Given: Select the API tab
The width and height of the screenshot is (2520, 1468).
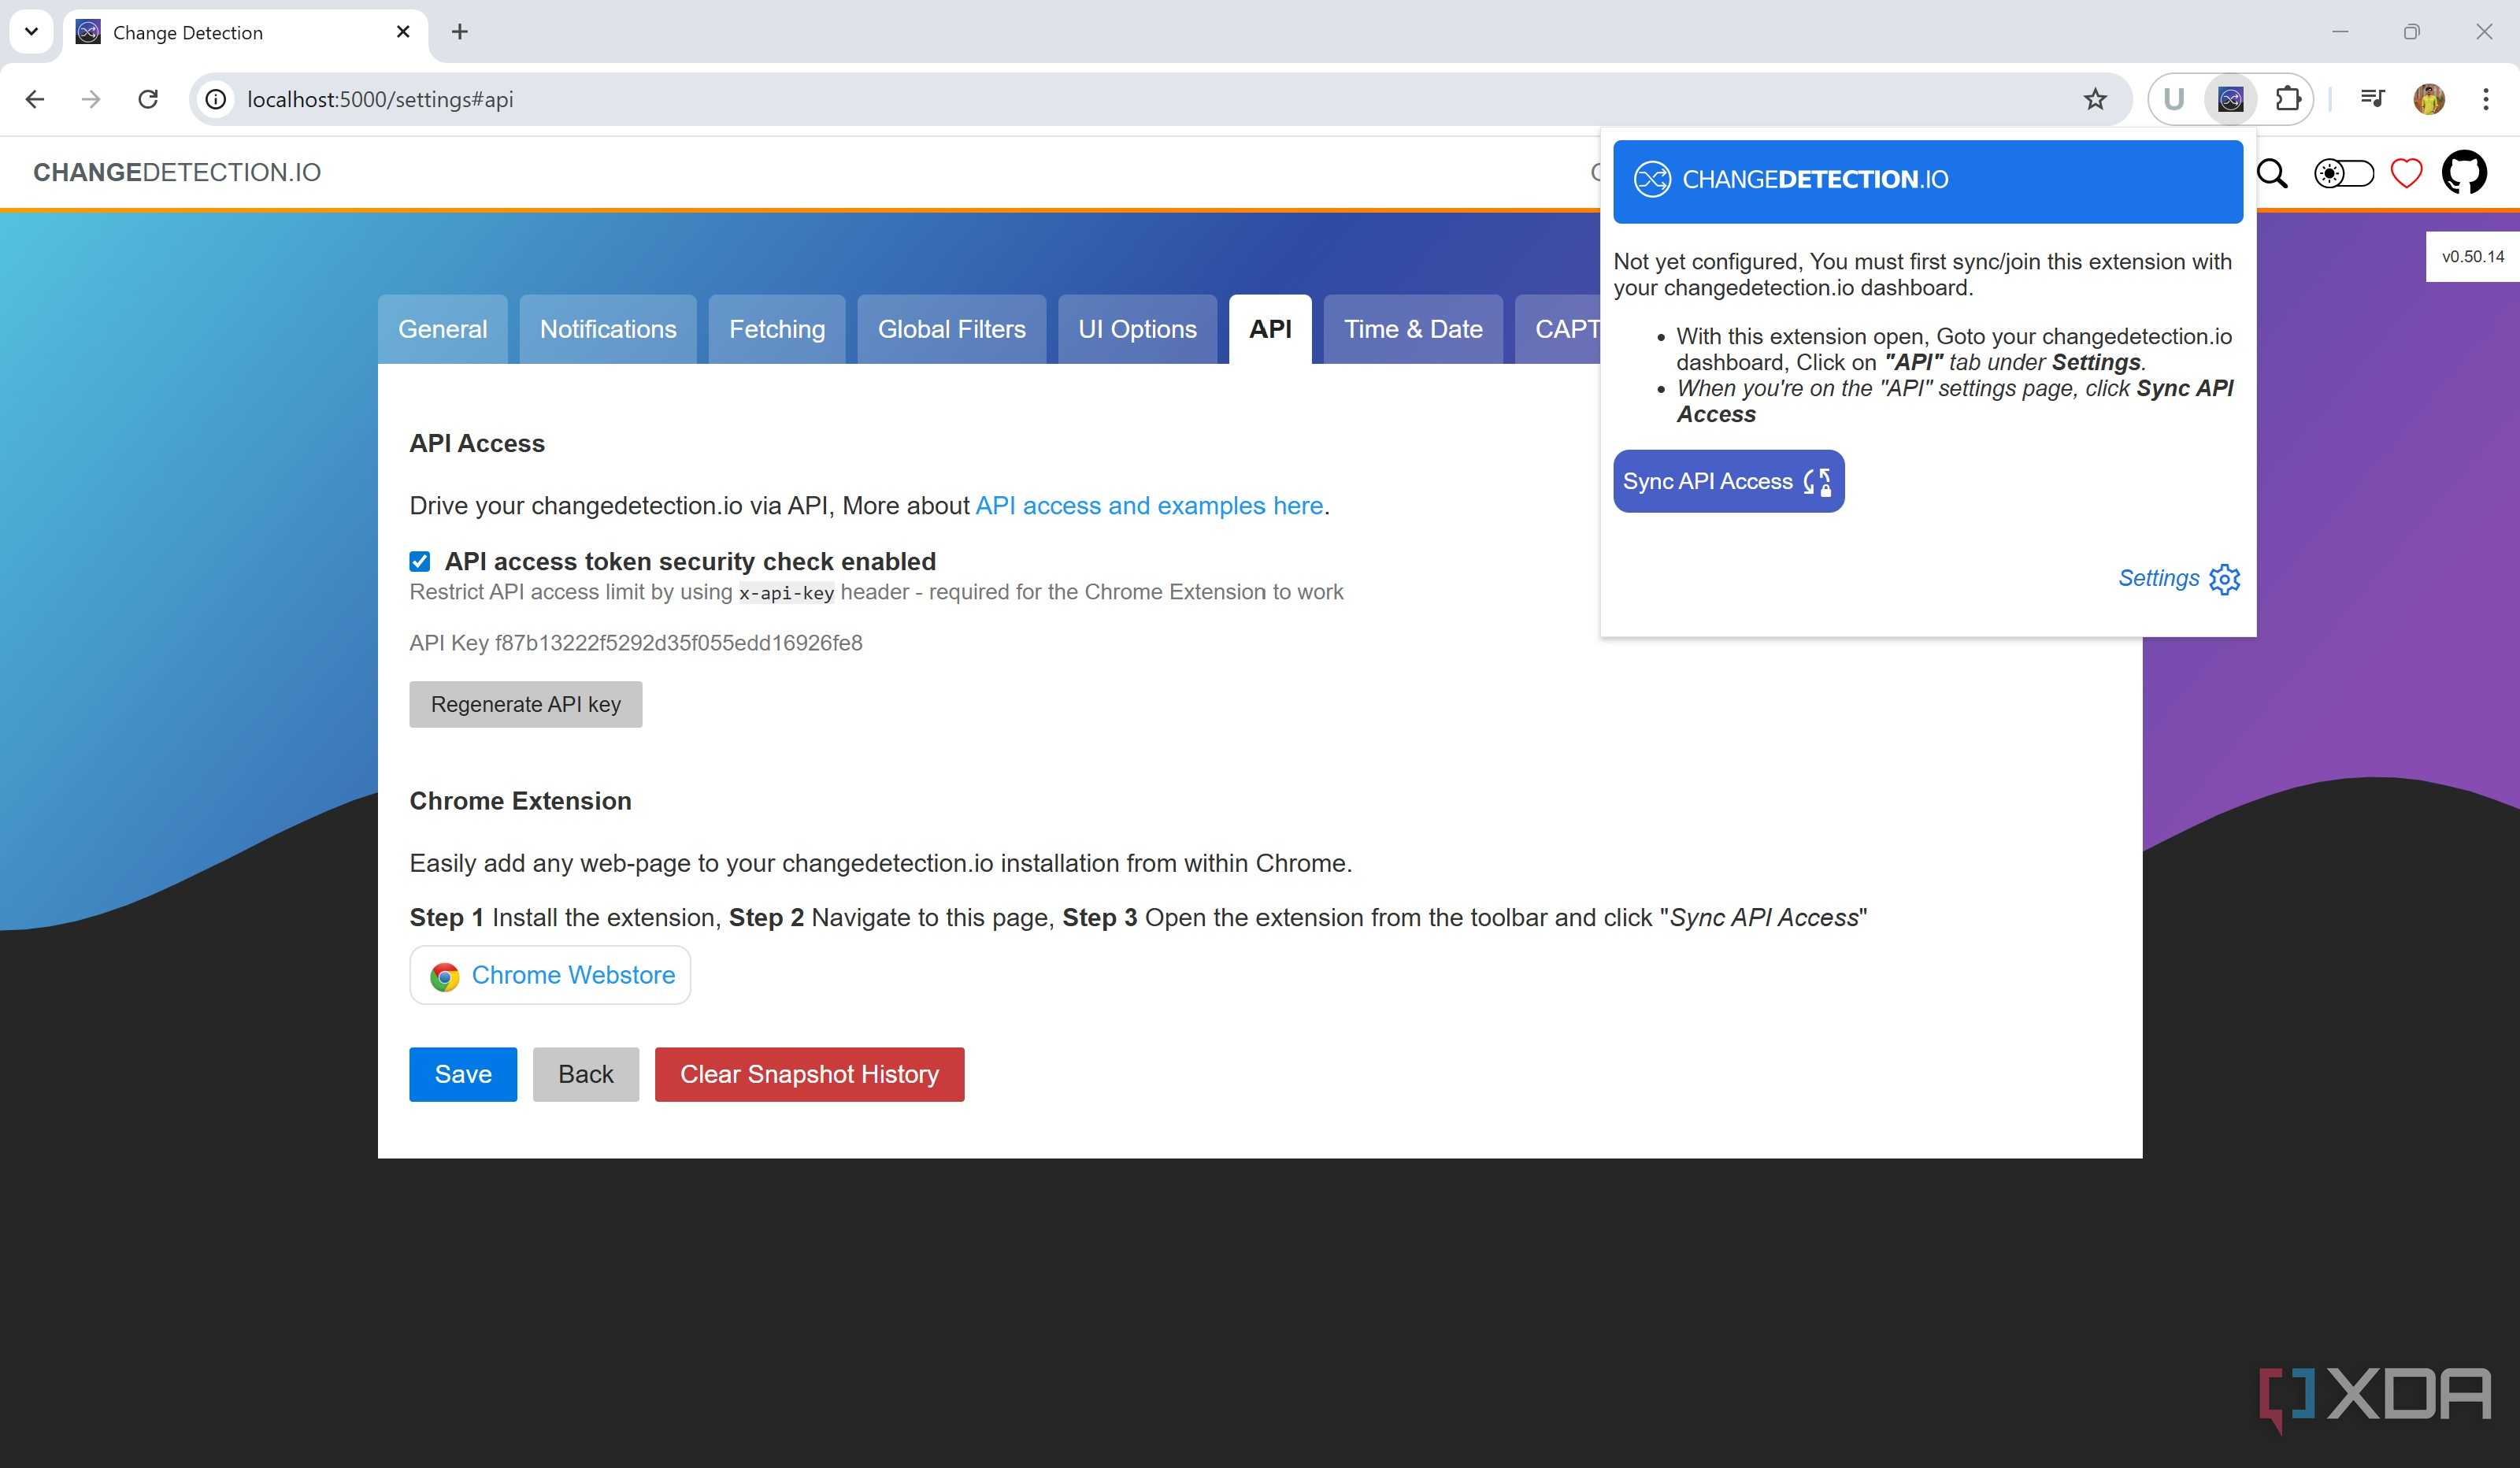Looking at the screenshot, I should tap(1270, 329).
